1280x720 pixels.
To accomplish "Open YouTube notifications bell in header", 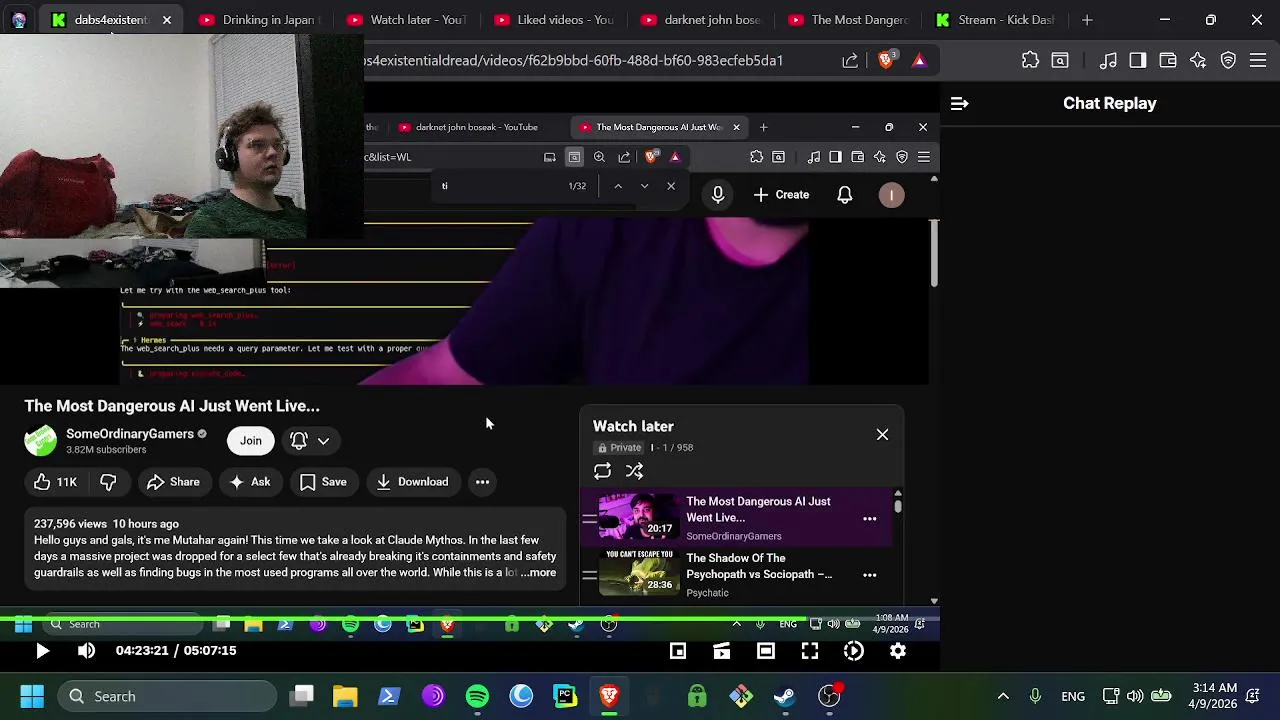I will point(845,195).
